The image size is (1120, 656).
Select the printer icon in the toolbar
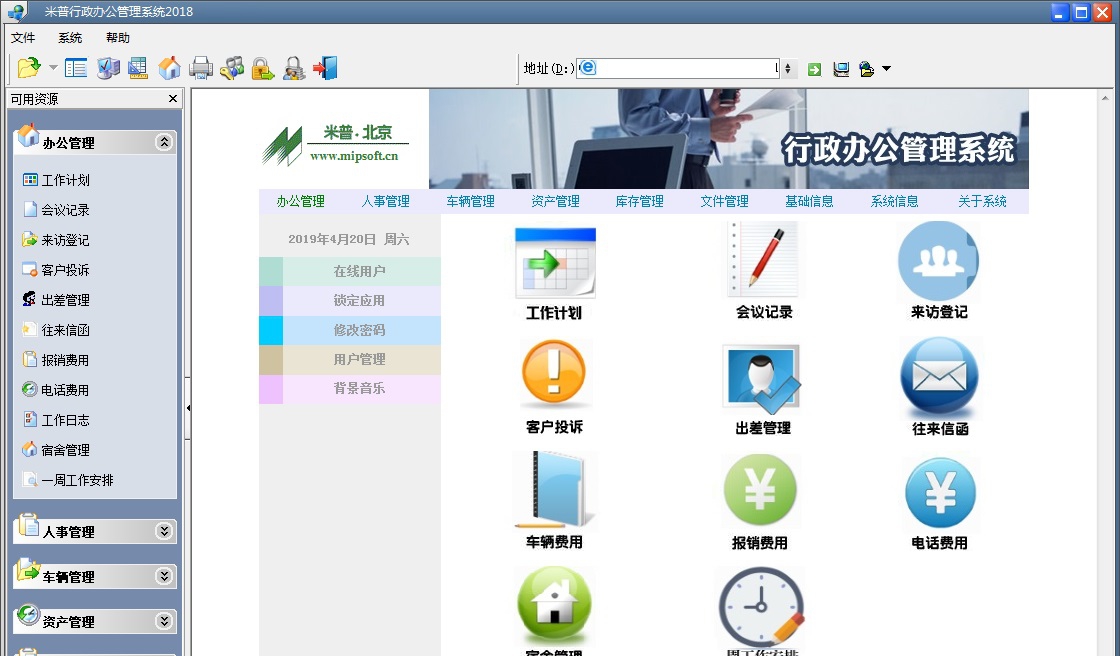point(199,68)
